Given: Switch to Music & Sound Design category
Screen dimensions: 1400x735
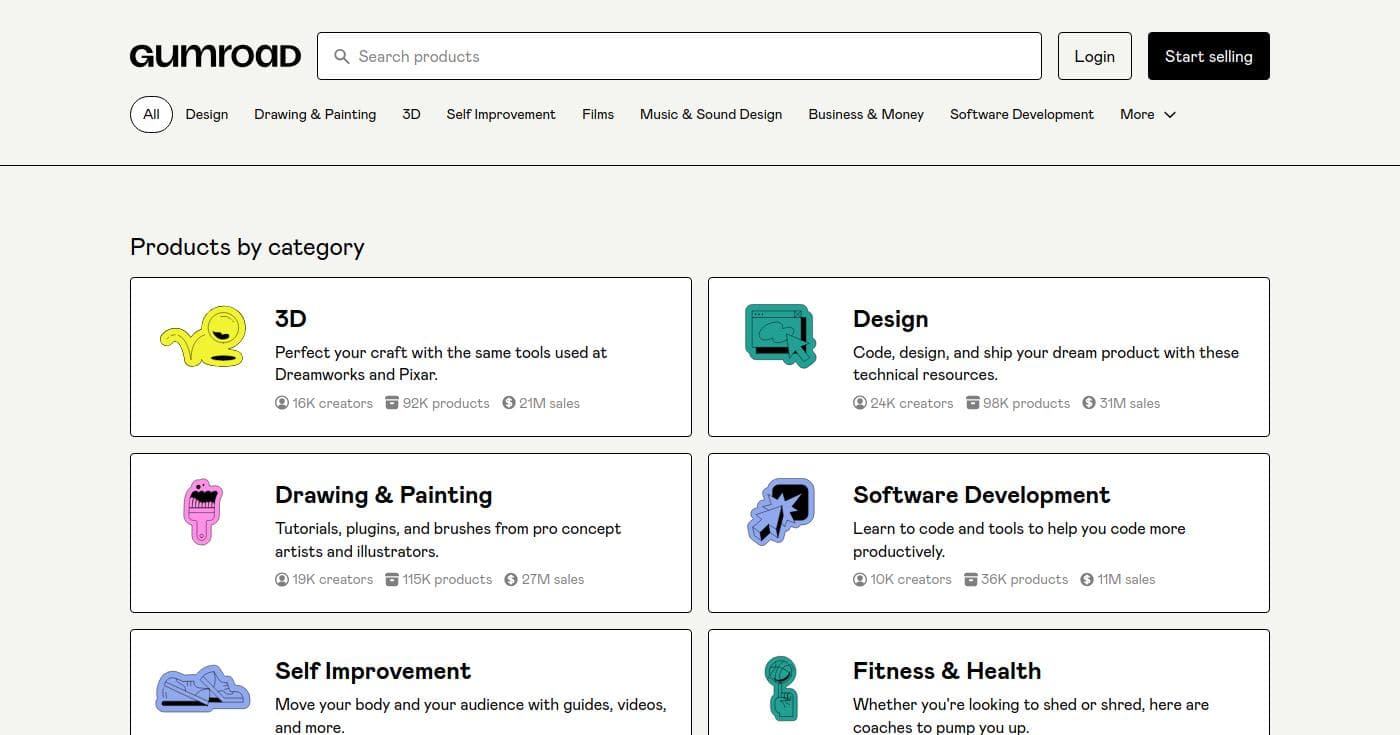Looking at the screenshot, I should (x=711, y=114).
